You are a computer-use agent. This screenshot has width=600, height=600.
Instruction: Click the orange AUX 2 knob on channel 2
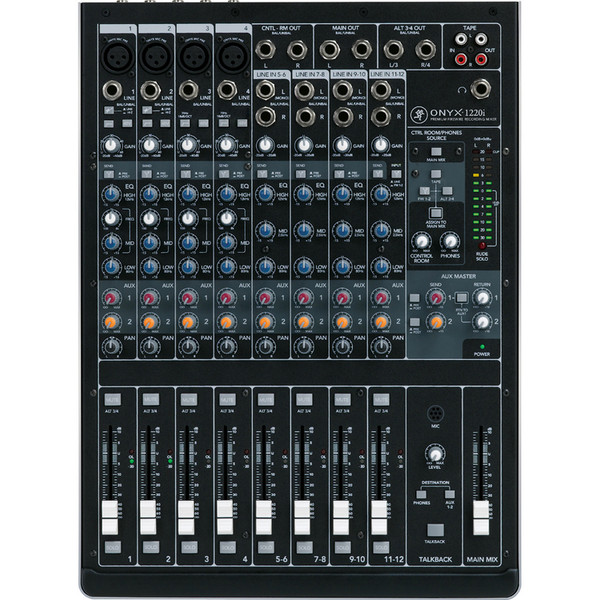[x=150, y=322]
